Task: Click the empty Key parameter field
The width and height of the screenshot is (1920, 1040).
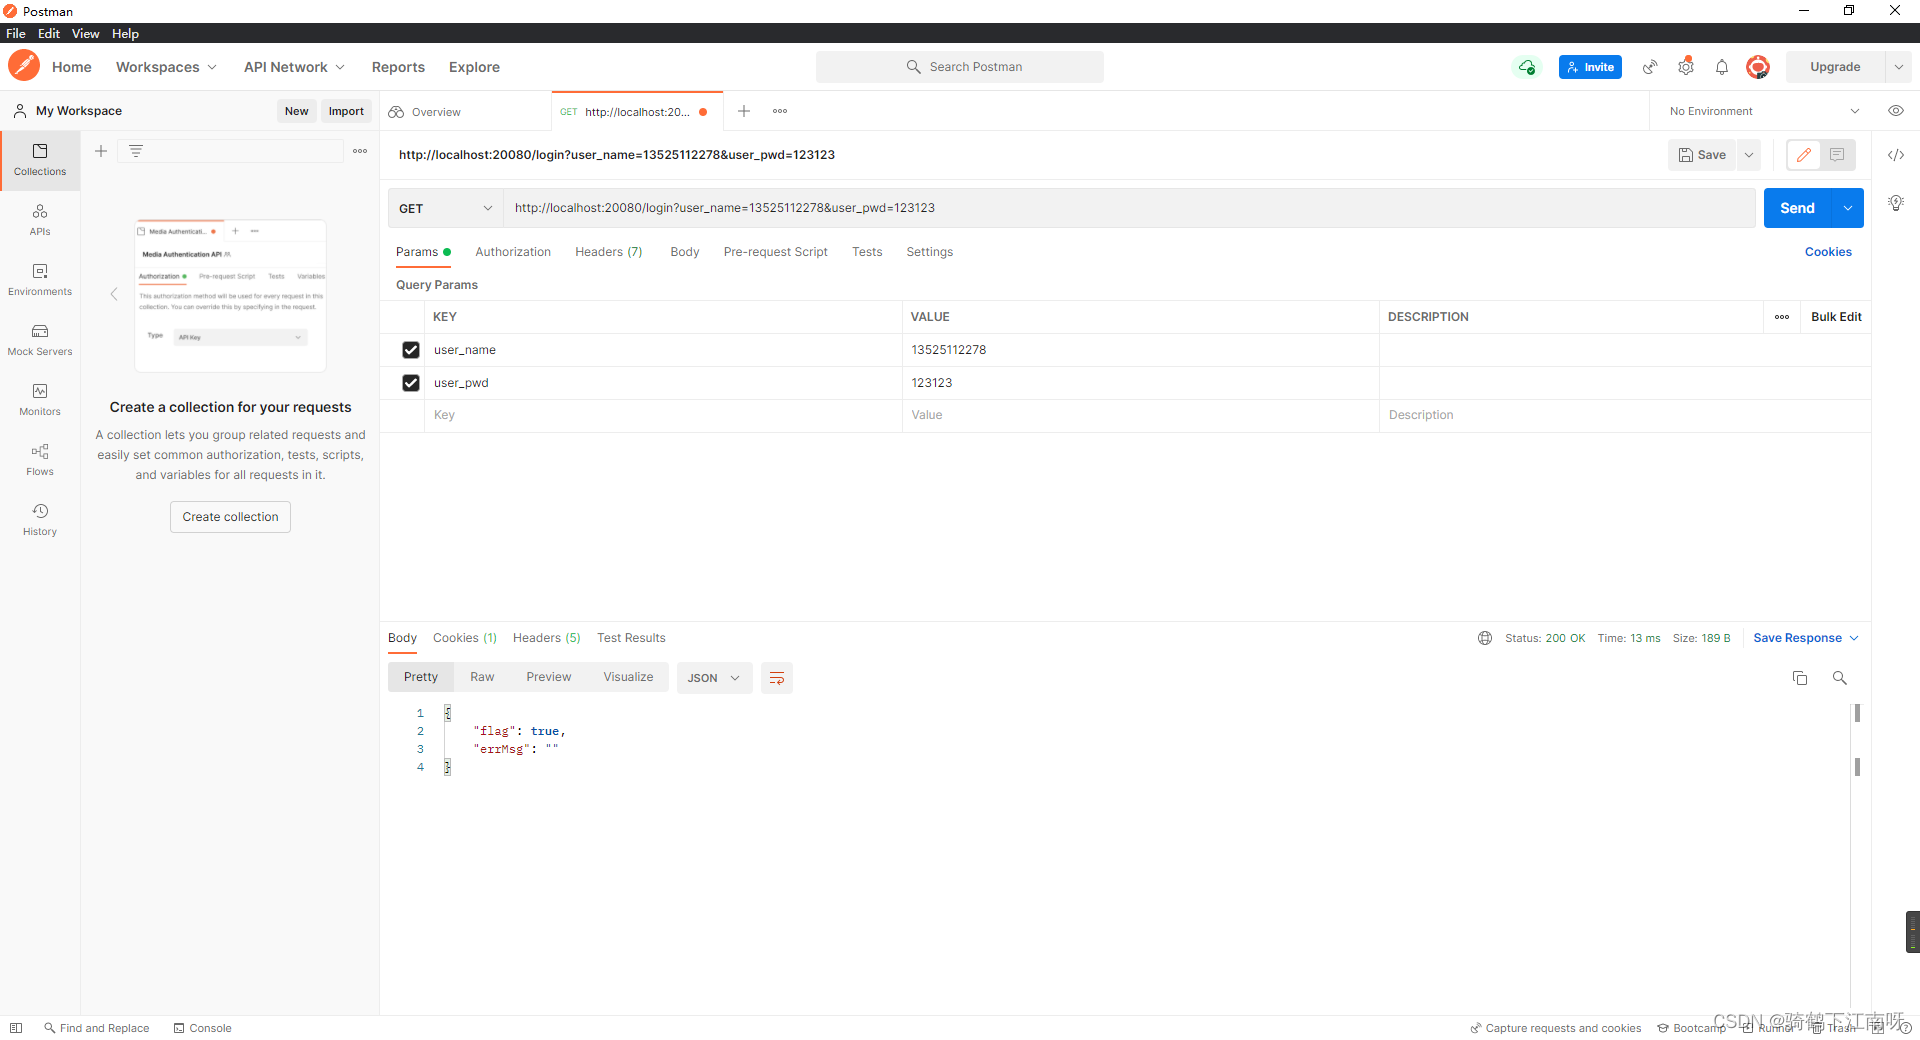Action: click(664, 415)
